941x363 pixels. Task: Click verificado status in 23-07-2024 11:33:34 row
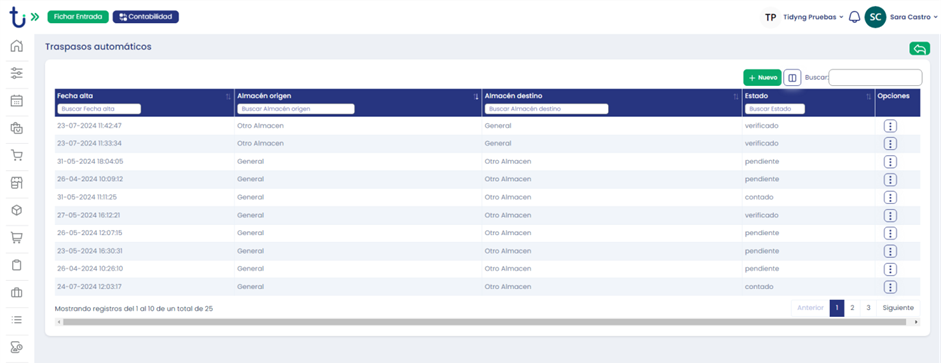pos(762,144)
